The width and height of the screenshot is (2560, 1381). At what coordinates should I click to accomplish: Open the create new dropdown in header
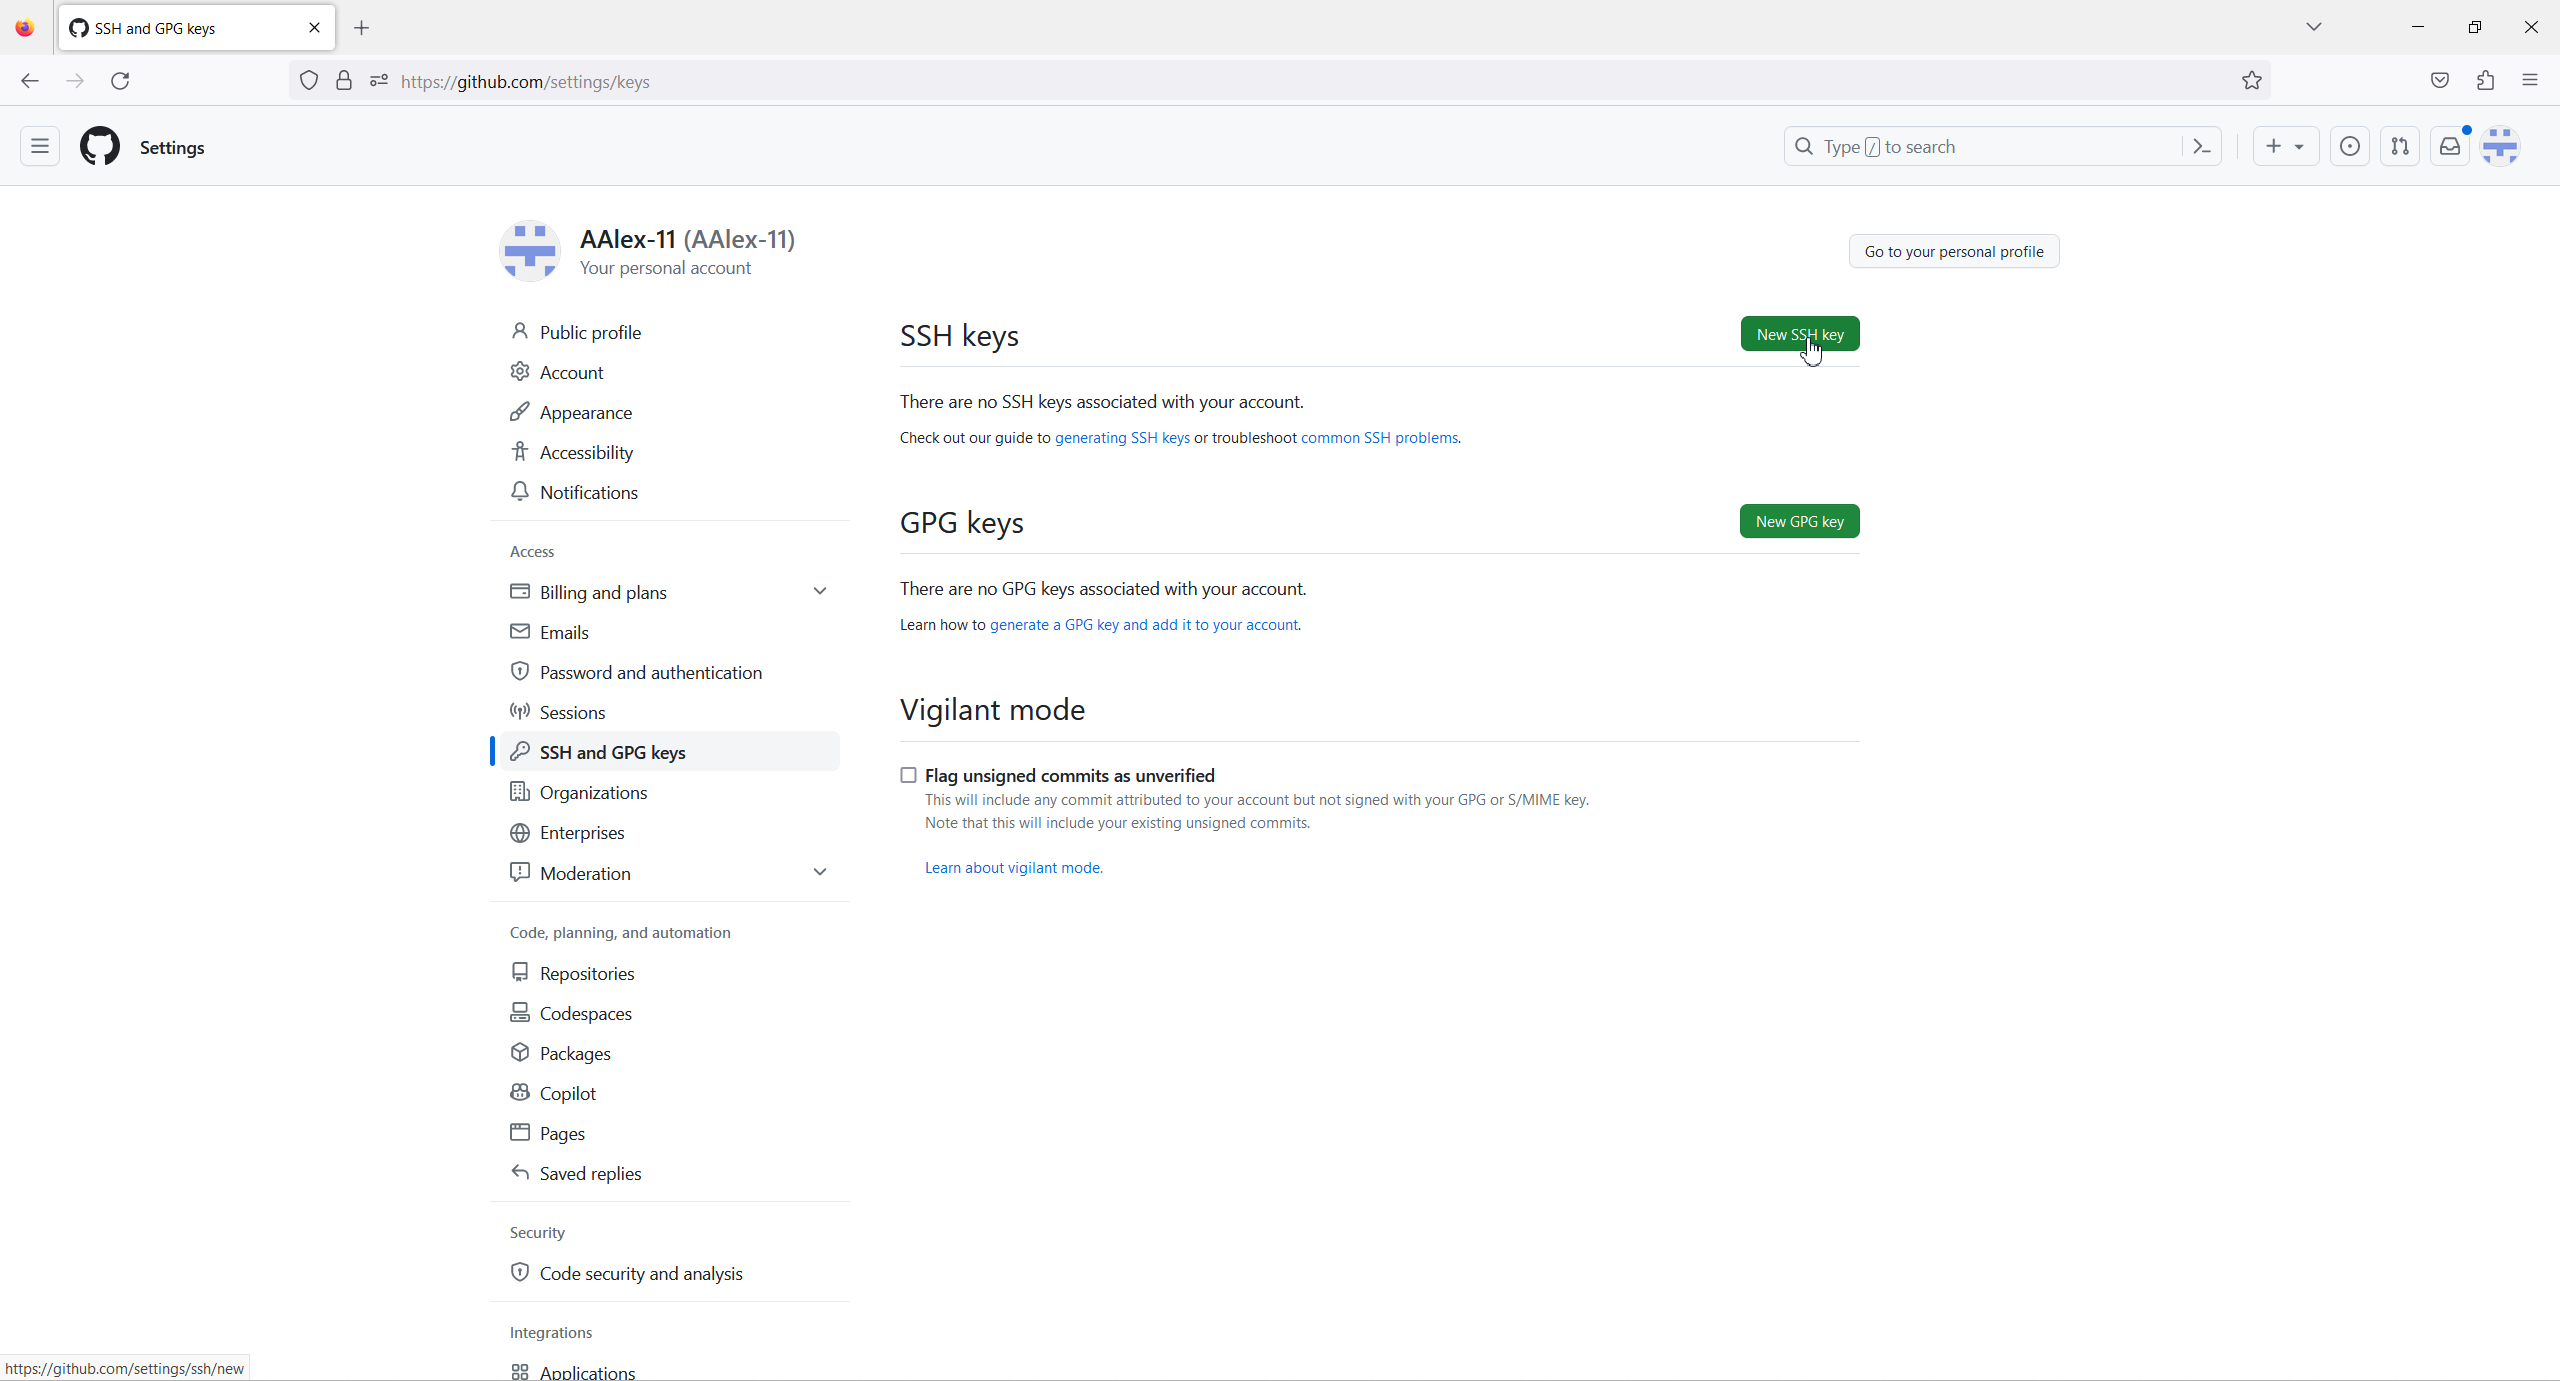(x=2285, y=146)
